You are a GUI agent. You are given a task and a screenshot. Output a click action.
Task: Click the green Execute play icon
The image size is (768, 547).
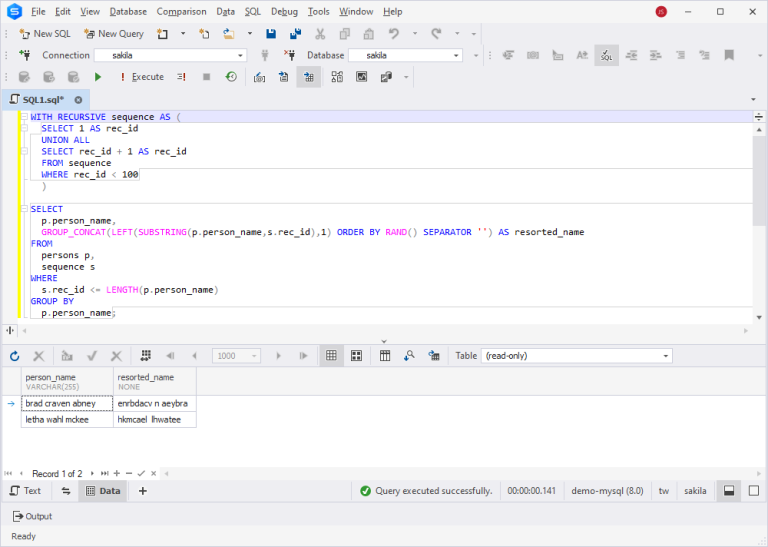pyautogui.click(x=98, y=77)
